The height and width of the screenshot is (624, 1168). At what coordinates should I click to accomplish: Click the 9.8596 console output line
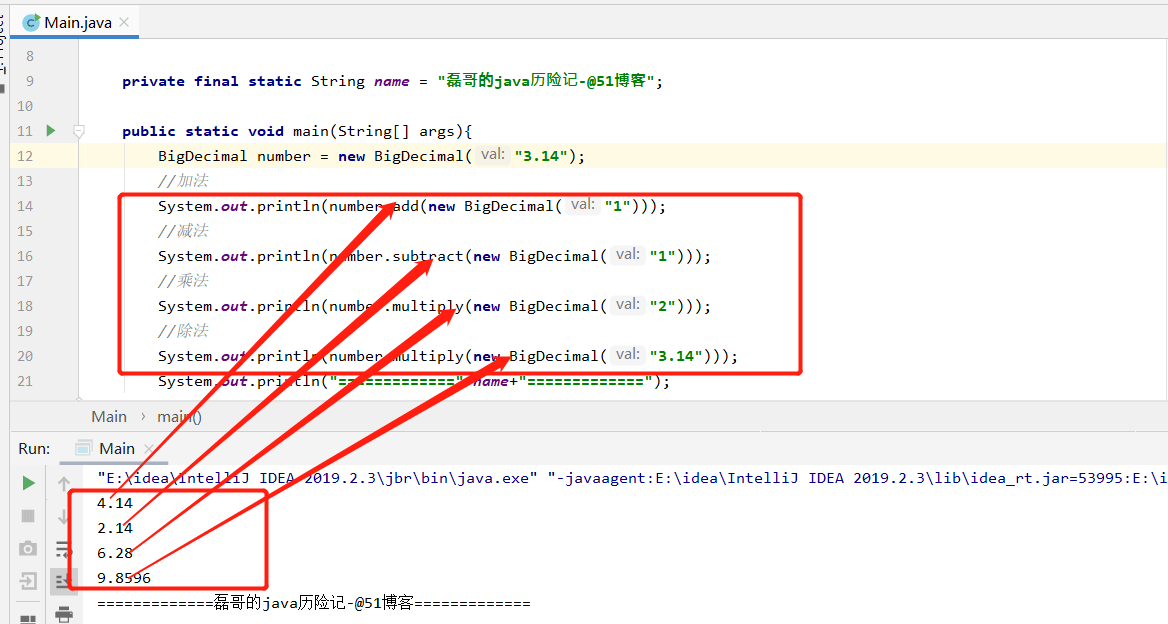[x=124, y=578]
